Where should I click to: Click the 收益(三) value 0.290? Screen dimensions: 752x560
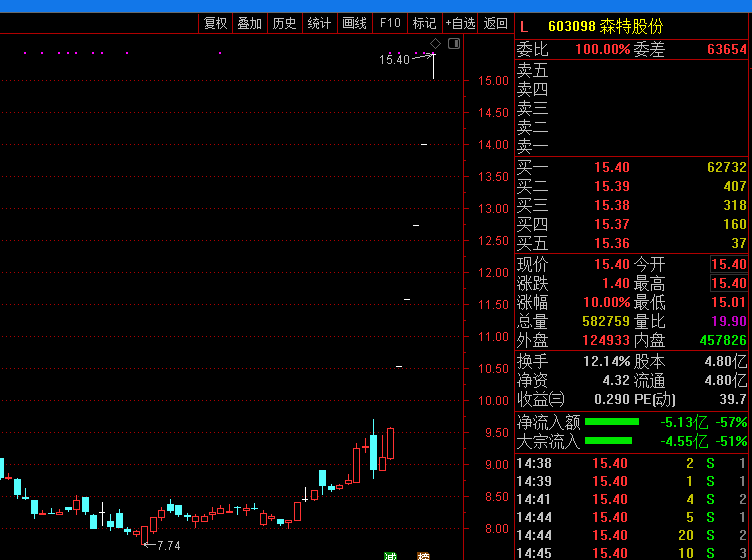click(x=611, y=399)
